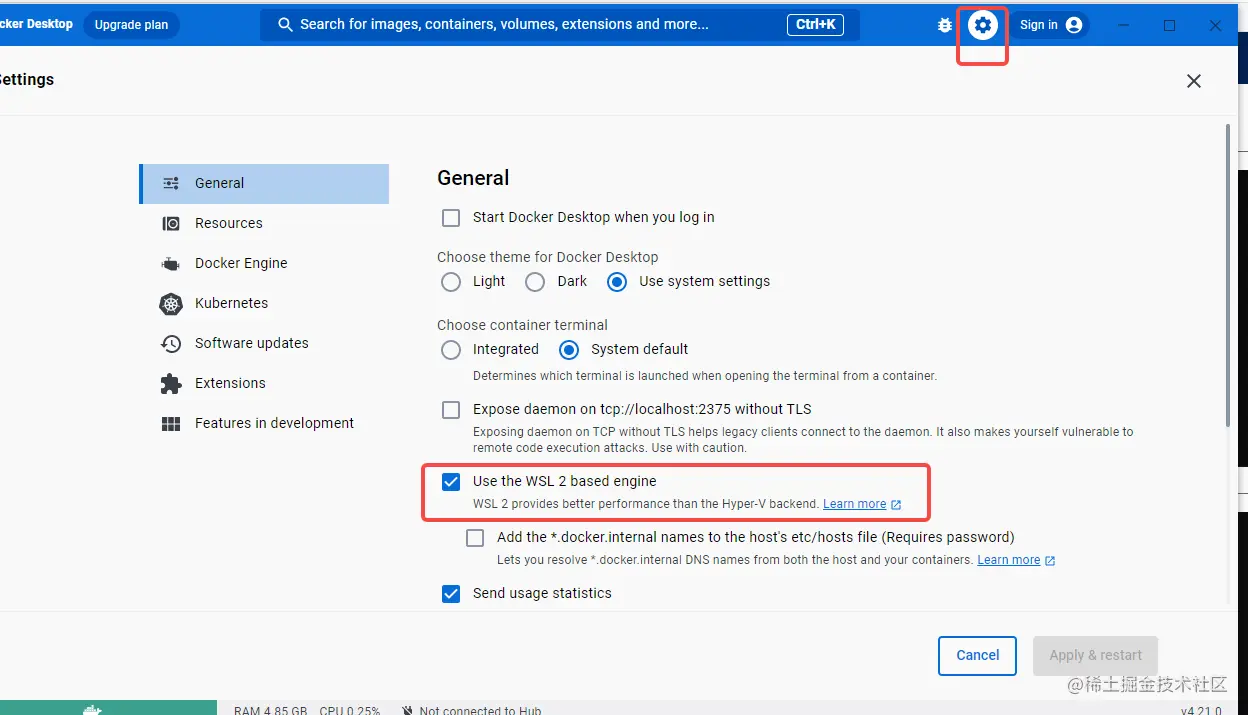The height and width of the screenshot is (715, 1248).
Task: Click the settings vertical scrollbar
Action: click(1229, 275)
